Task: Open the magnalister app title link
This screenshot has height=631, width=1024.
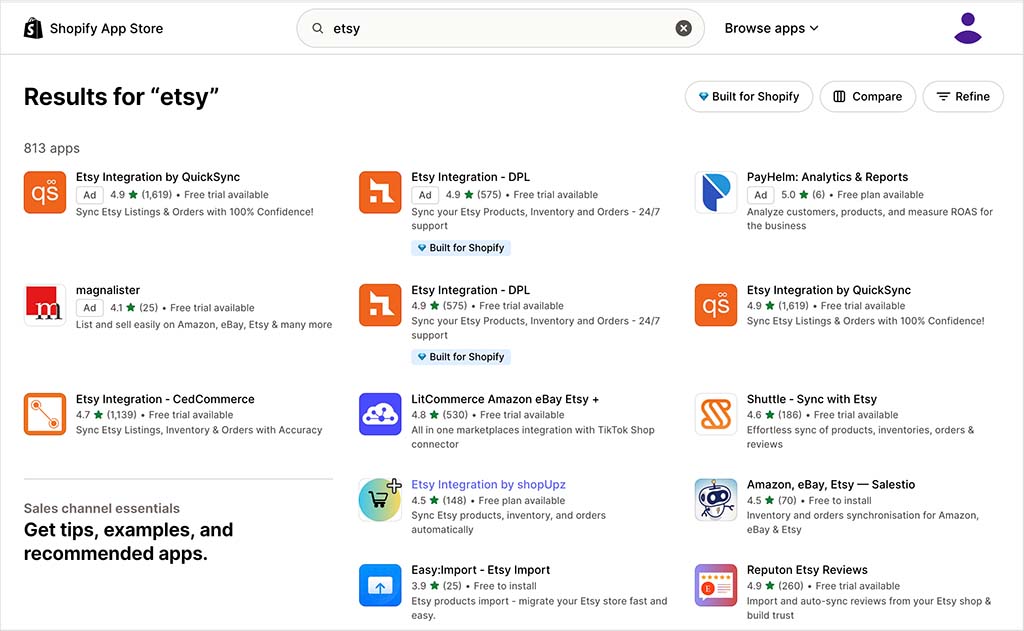Action: tap(108, 290)
